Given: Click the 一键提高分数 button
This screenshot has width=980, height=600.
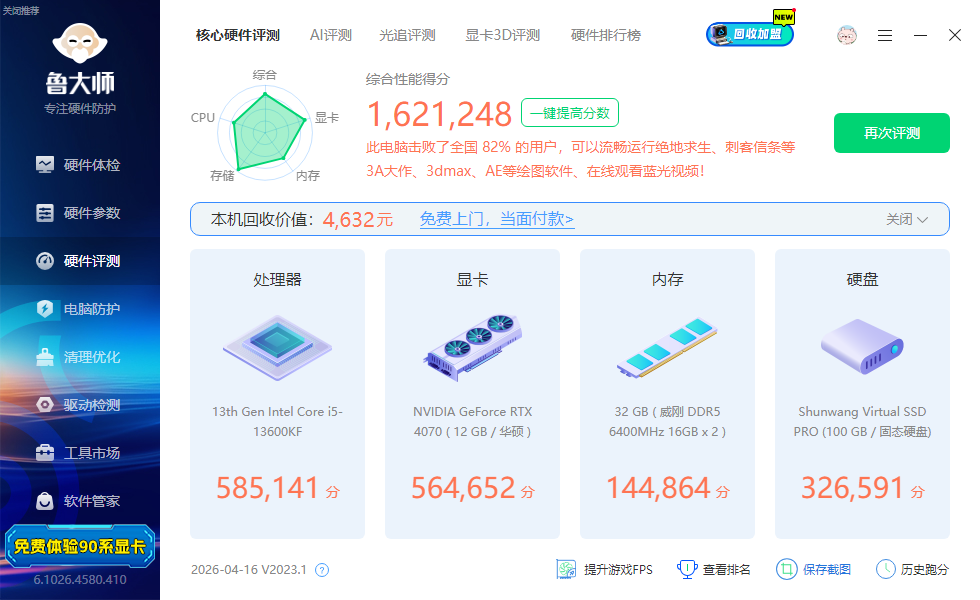Looking at the screenshot, I should (569, 113).
